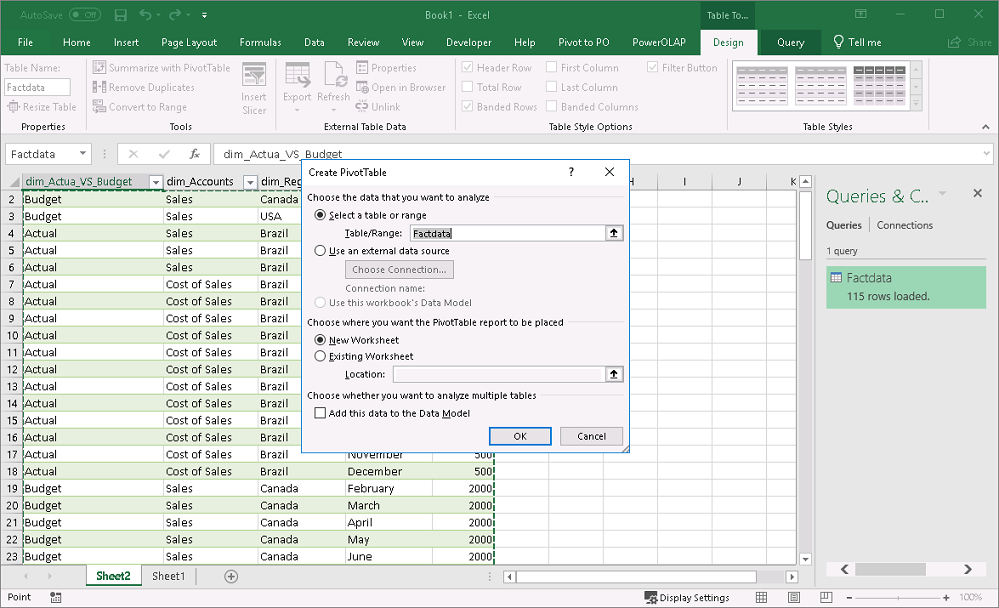Open table Properties in External Table Data
Viewport: 999px width, 608px height.
[386, 68]
